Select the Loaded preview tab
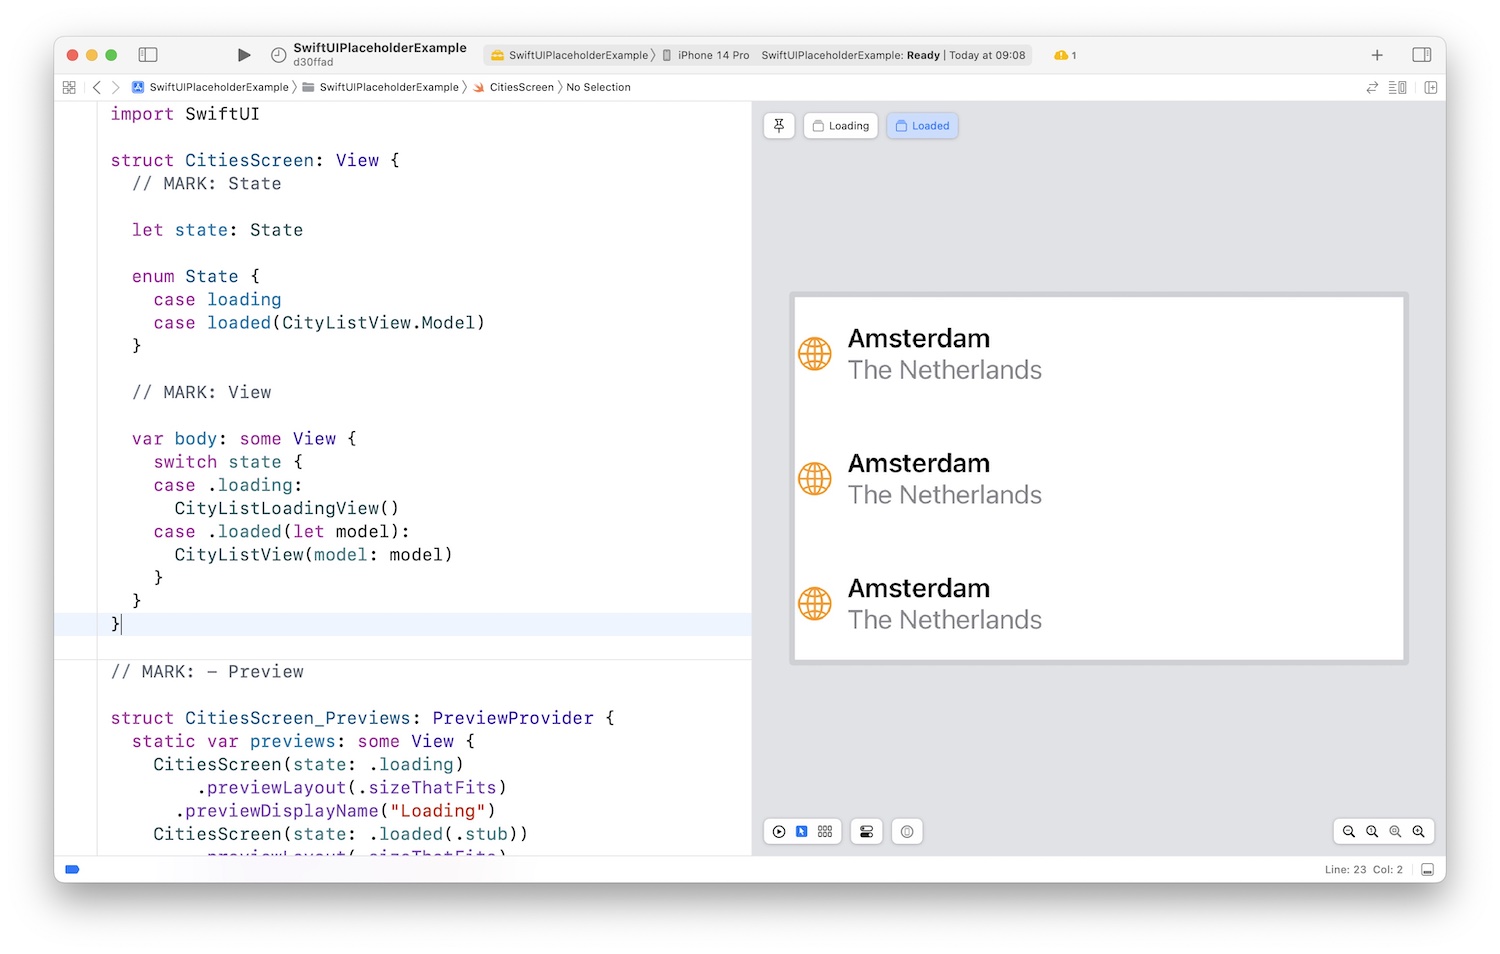 point(922,126)
